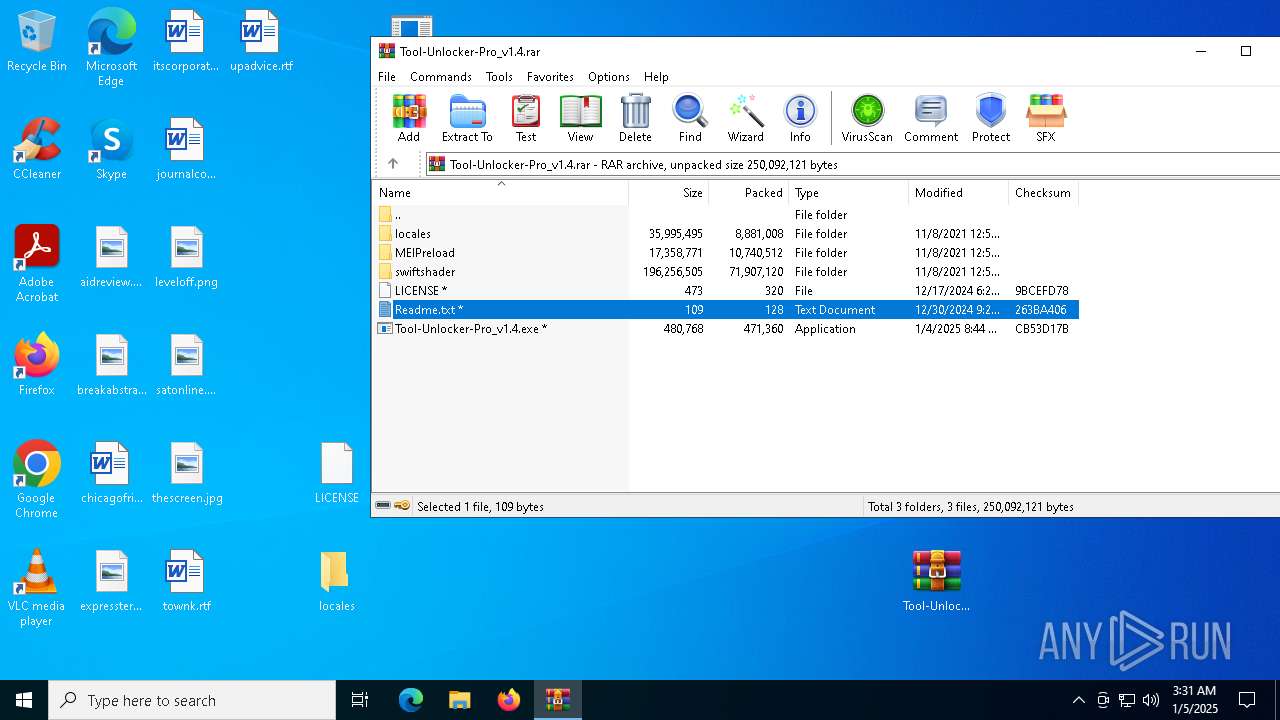Click the Delete trash can icon
The width and height of the screenshot is (1280, 720).
(635, 119)
